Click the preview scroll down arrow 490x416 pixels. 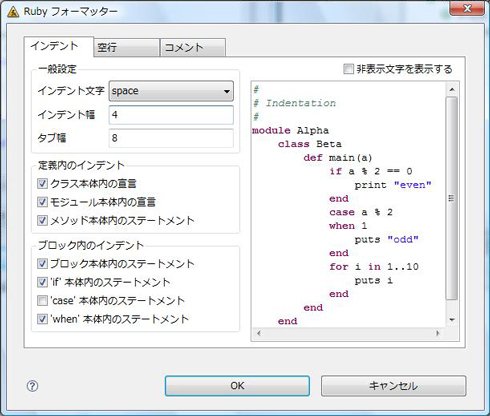[x=452, y=320]
